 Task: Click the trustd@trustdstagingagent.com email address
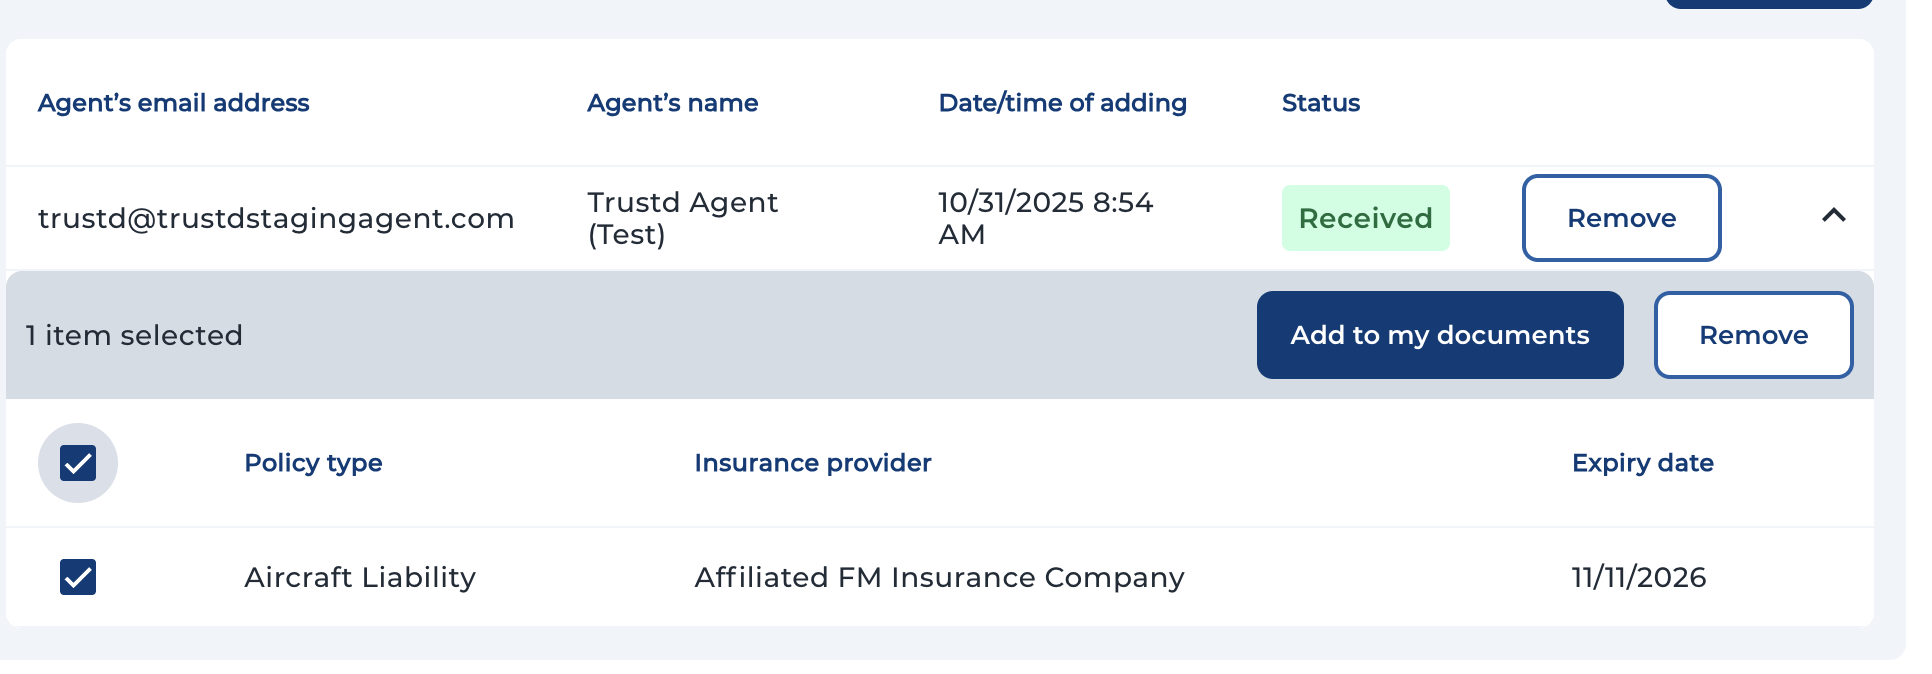(x=276, y=218)
